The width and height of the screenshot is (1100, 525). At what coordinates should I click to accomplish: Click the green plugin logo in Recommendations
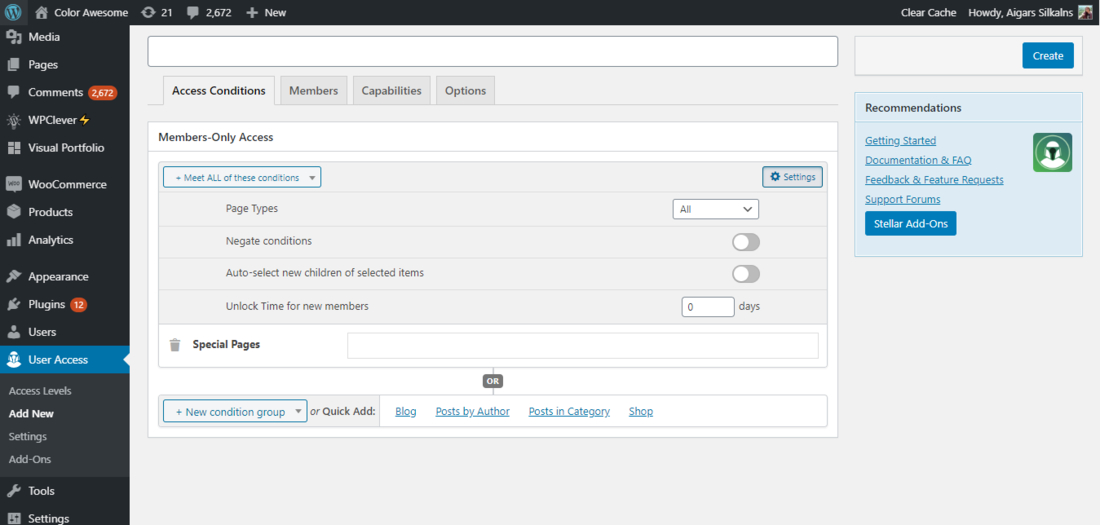coord(1052,152)
